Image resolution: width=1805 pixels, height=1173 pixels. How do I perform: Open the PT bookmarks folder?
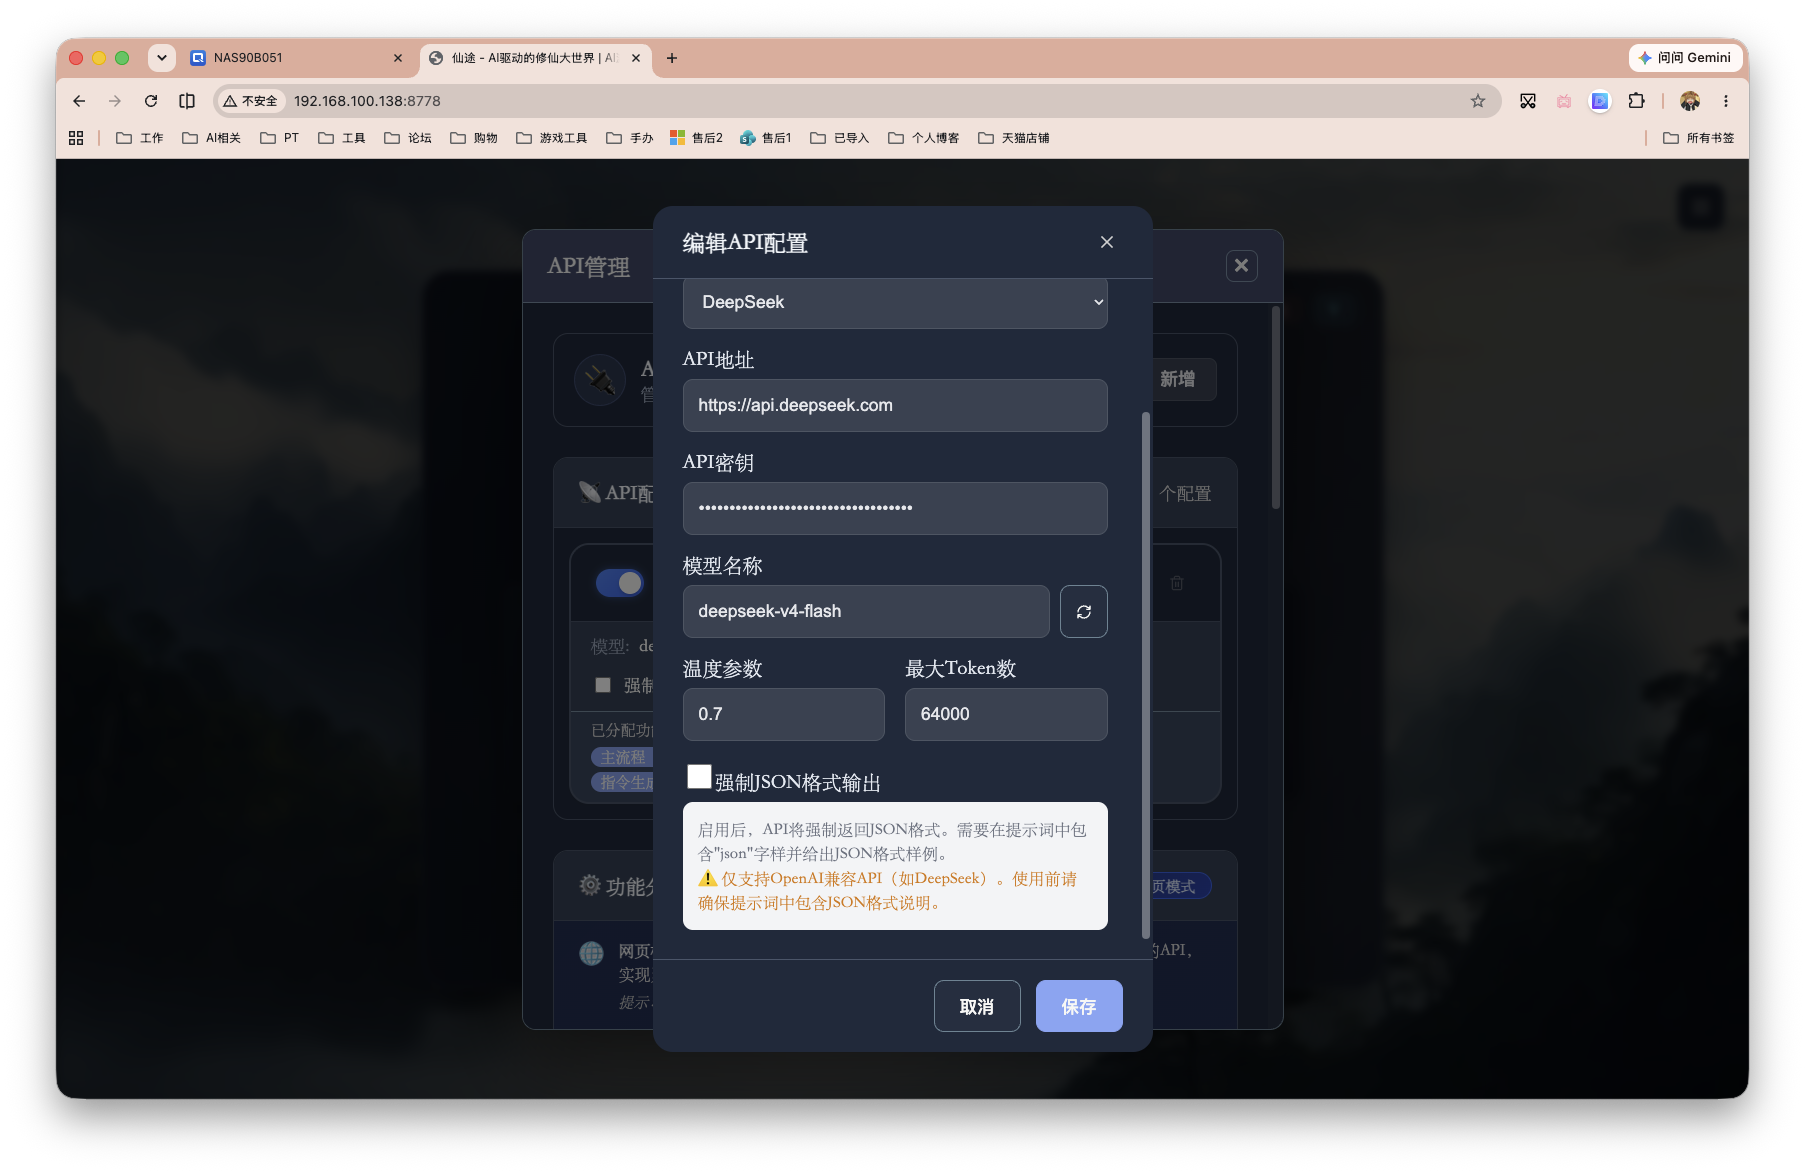[x=280, y=138]
